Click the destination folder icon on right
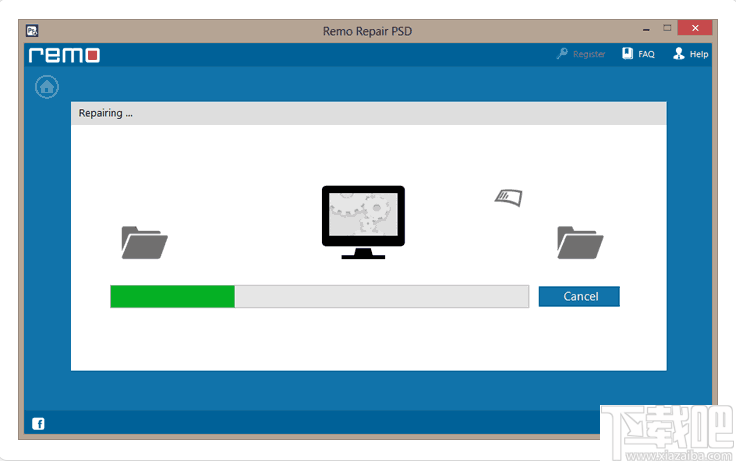This screenshot has height=461, width=736. 580,242
